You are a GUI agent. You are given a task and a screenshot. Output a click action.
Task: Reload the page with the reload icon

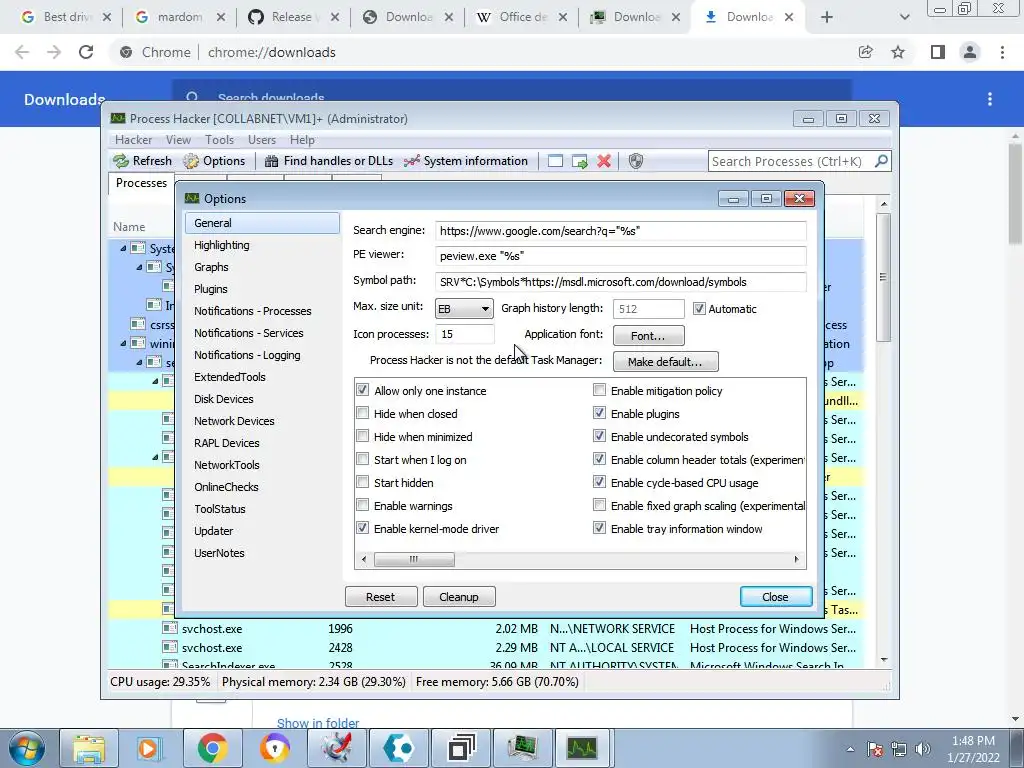86,52
